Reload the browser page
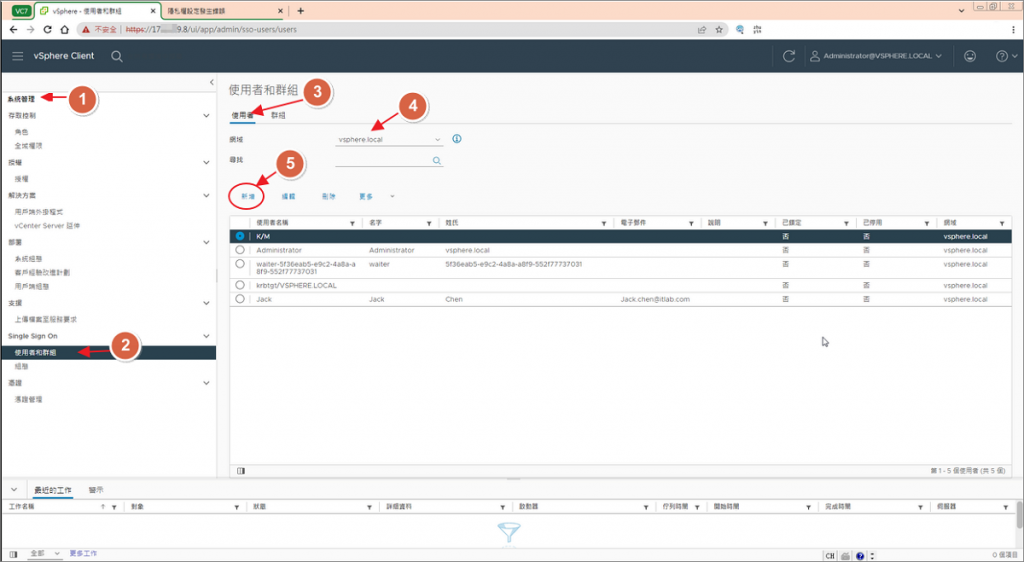Image resolution: width=1024 pixels, height=562 pixels. tap(47, 29)
